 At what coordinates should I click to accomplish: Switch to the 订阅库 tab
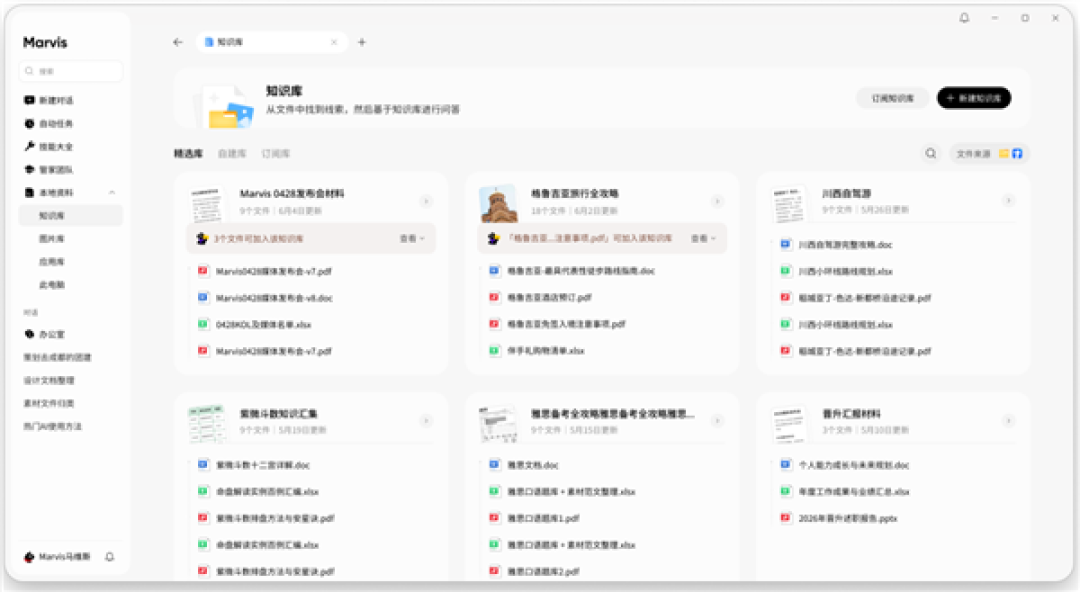point(276,153)
